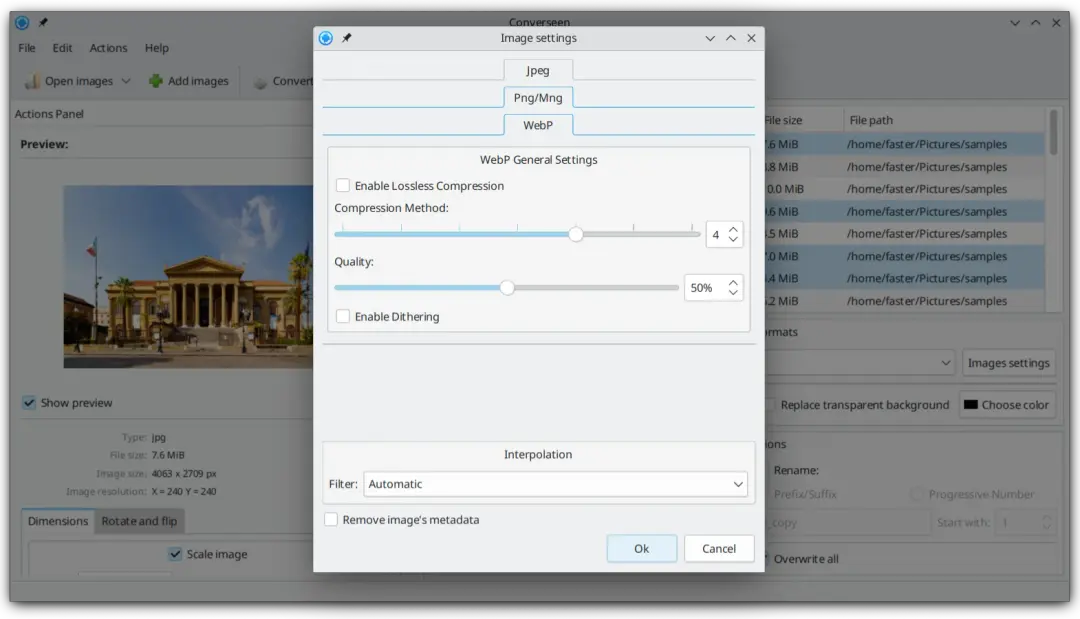1080x619 pixels.
Task: Increase Compression Method with up arrow
Action: pyautogui.click(x=733, y=229)
